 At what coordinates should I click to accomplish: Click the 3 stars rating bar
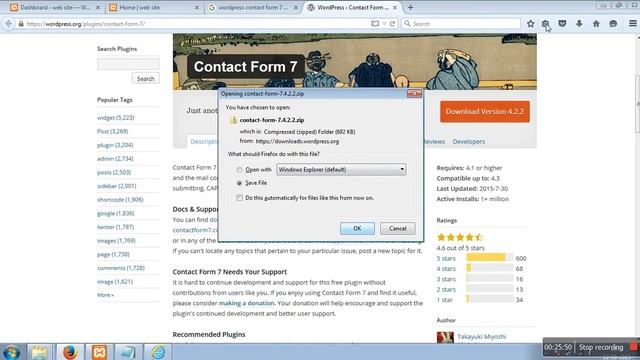click(x=490, y=279)
